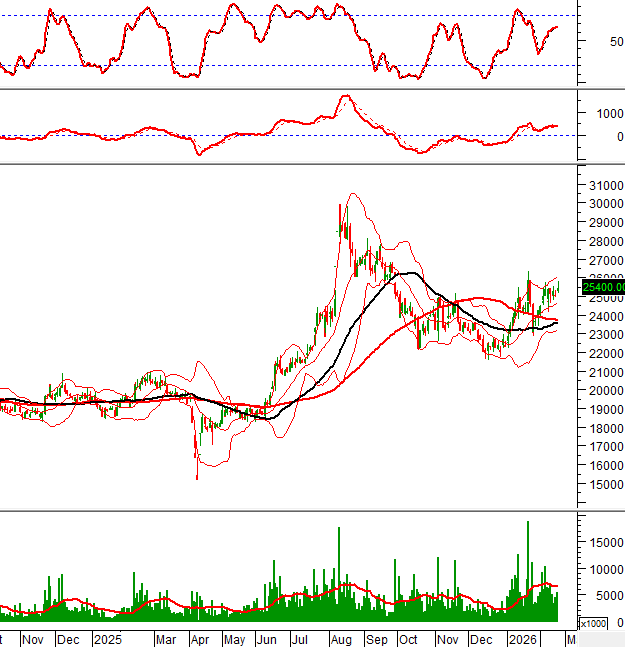This screenshot has width=625, height=647.
Task: Click the Aug month marker
Action: click(x=342, y=639)
